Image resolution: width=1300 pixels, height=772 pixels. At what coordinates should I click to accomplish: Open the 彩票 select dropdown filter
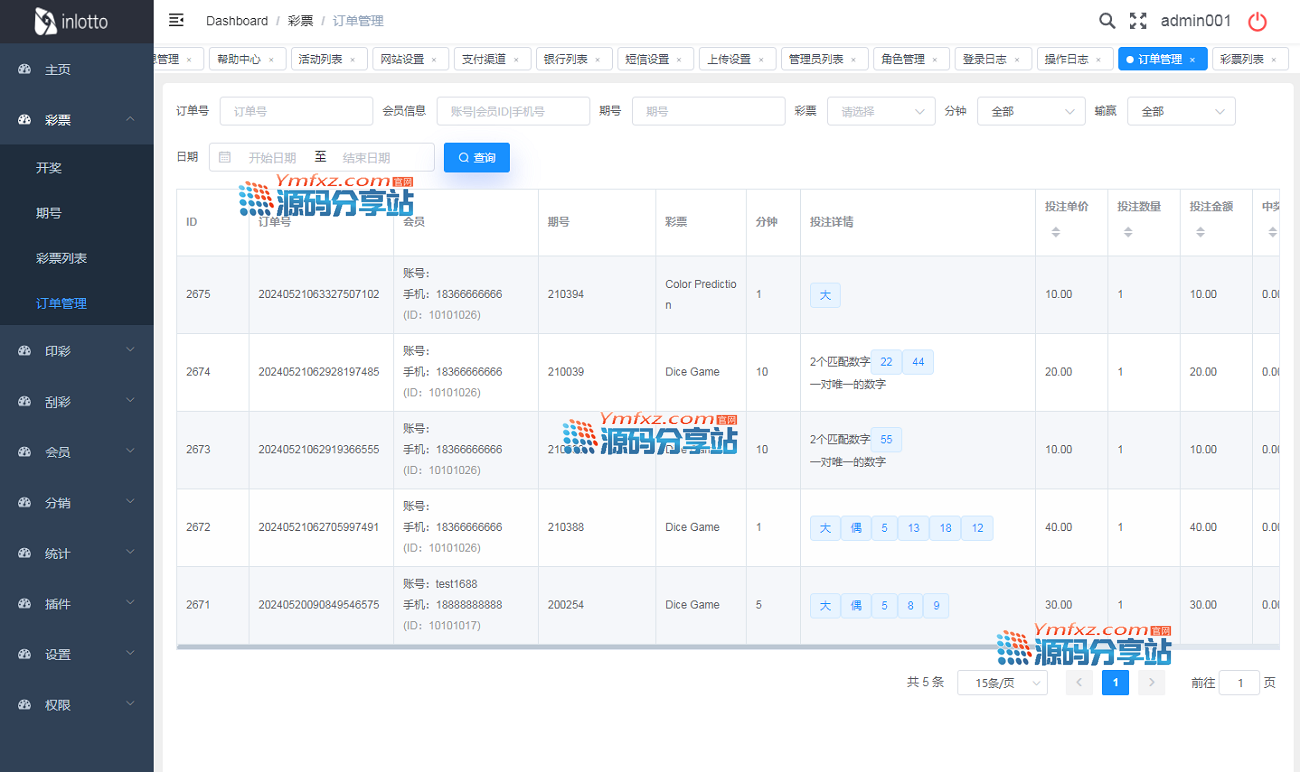[880, 111]
